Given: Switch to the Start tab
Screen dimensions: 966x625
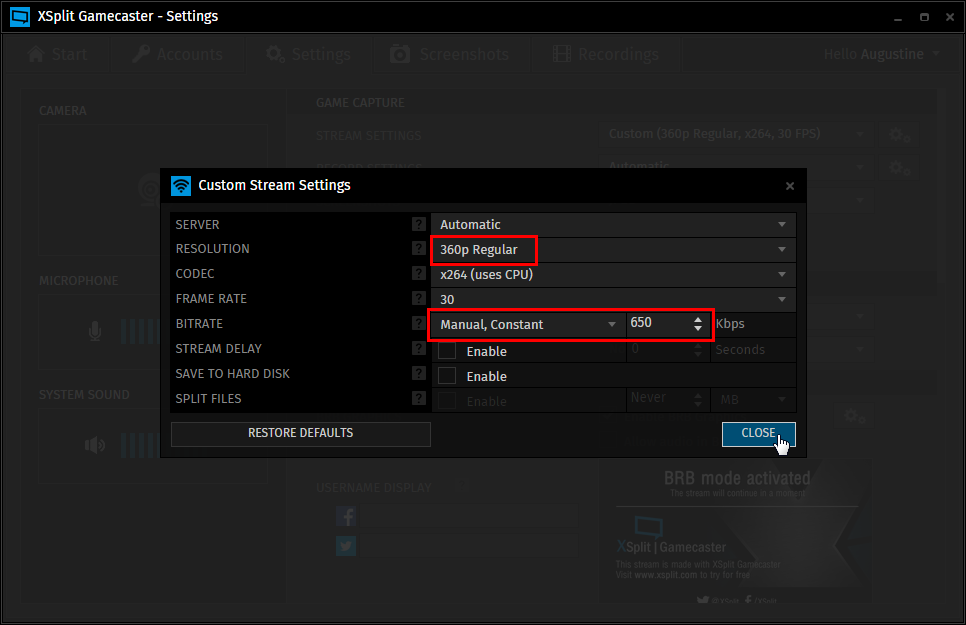Looking at the screenshot, I should pyautogui.click(x=57, y=54).
